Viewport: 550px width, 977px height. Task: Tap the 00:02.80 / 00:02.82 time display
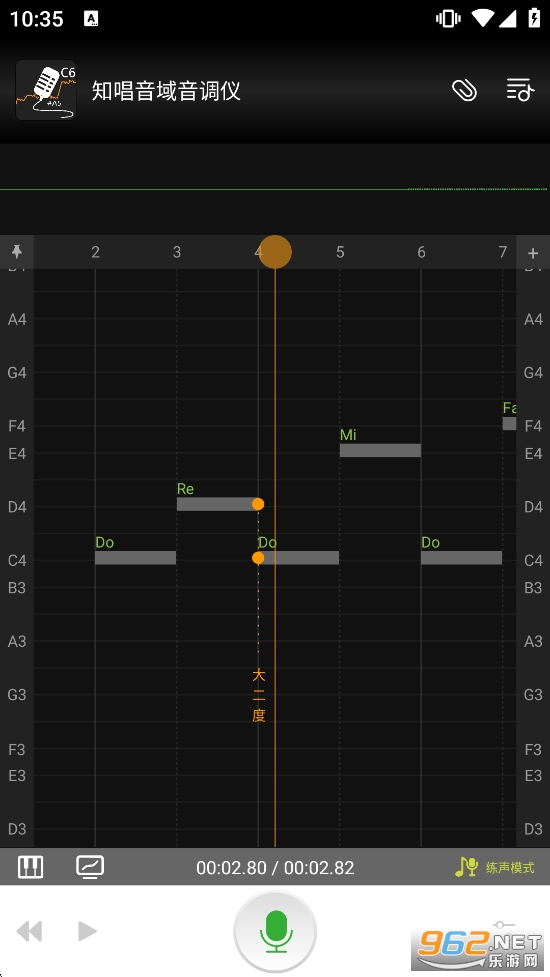coord(275,867)
